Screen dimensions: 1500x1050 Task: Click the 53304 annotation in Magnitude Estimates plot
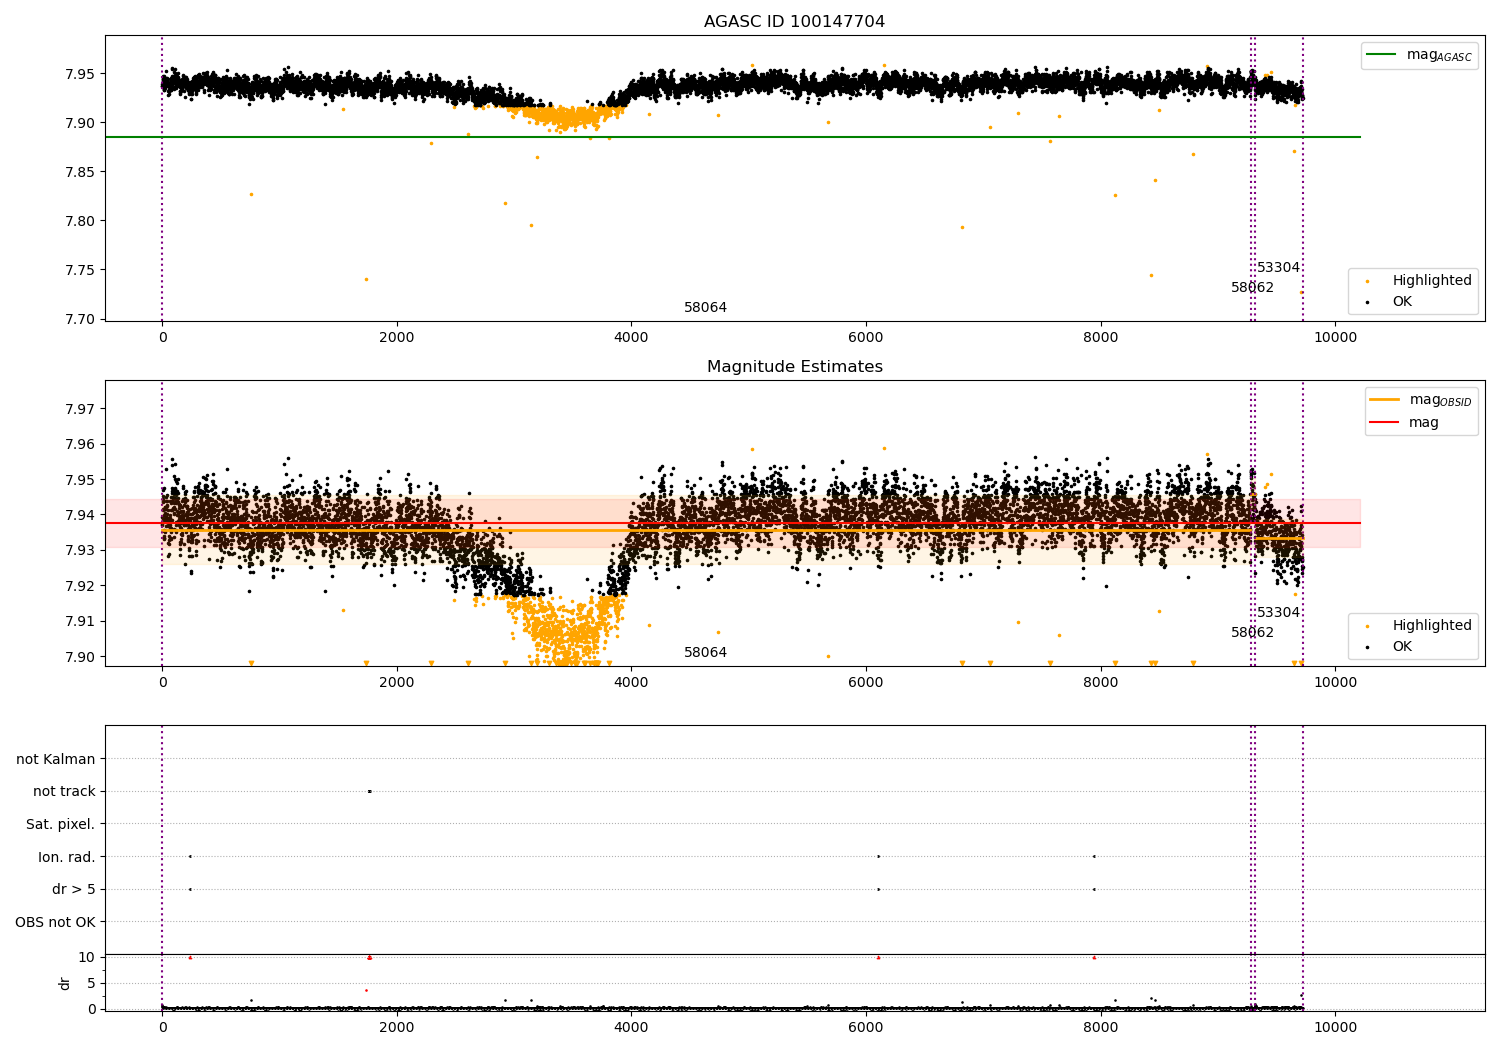pyautogui.click(x=1278, y=612)
